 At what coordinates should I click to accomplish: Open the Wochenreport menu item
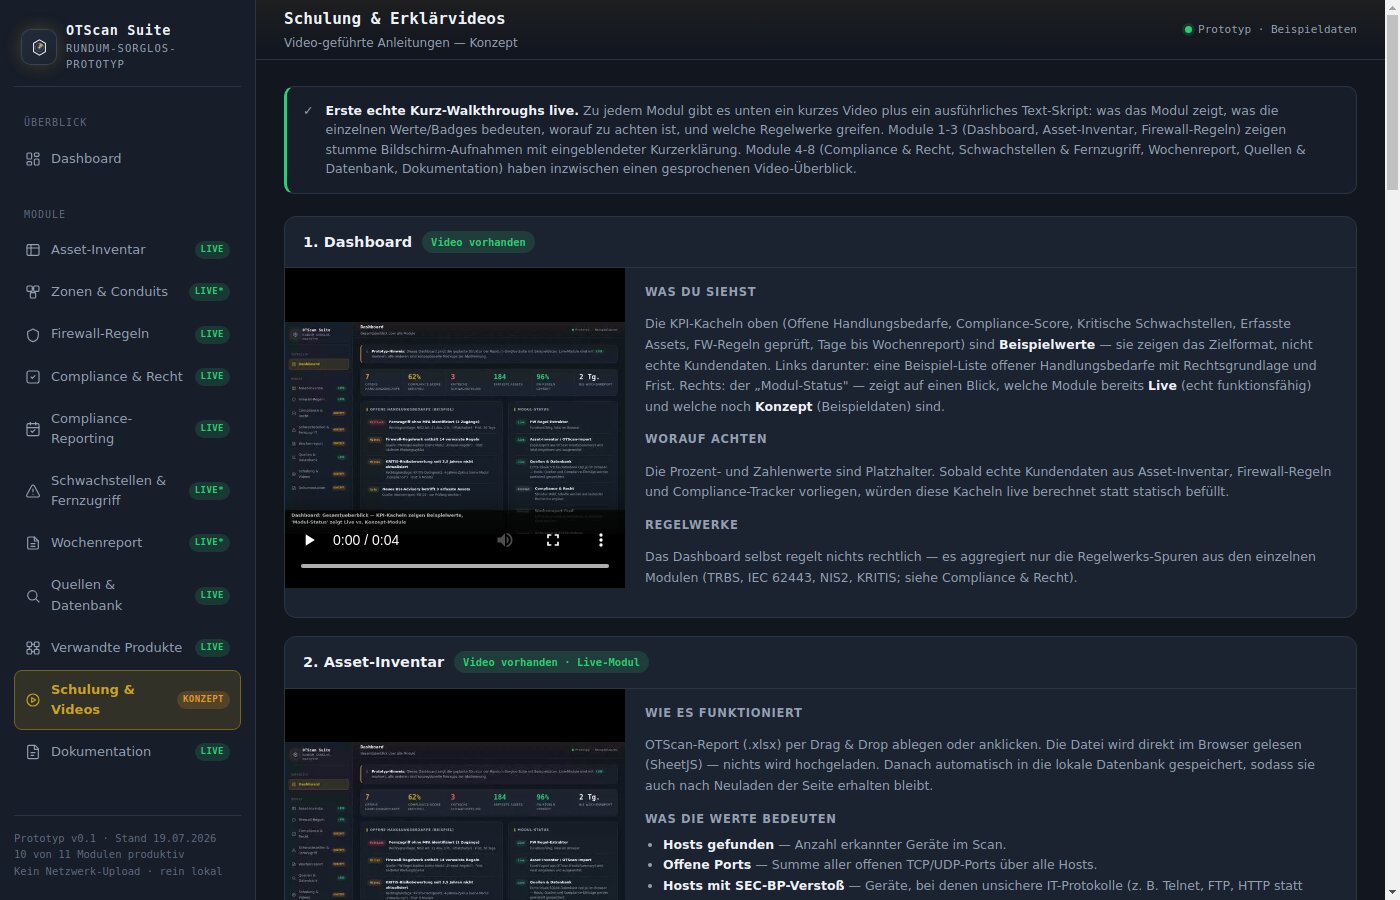coord(127,543)
